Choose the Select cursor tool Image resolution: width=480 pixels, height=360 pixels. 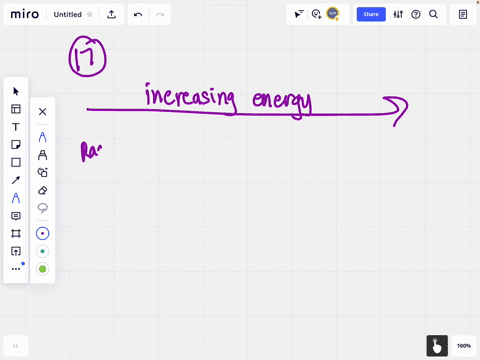[x=16, y=91]
